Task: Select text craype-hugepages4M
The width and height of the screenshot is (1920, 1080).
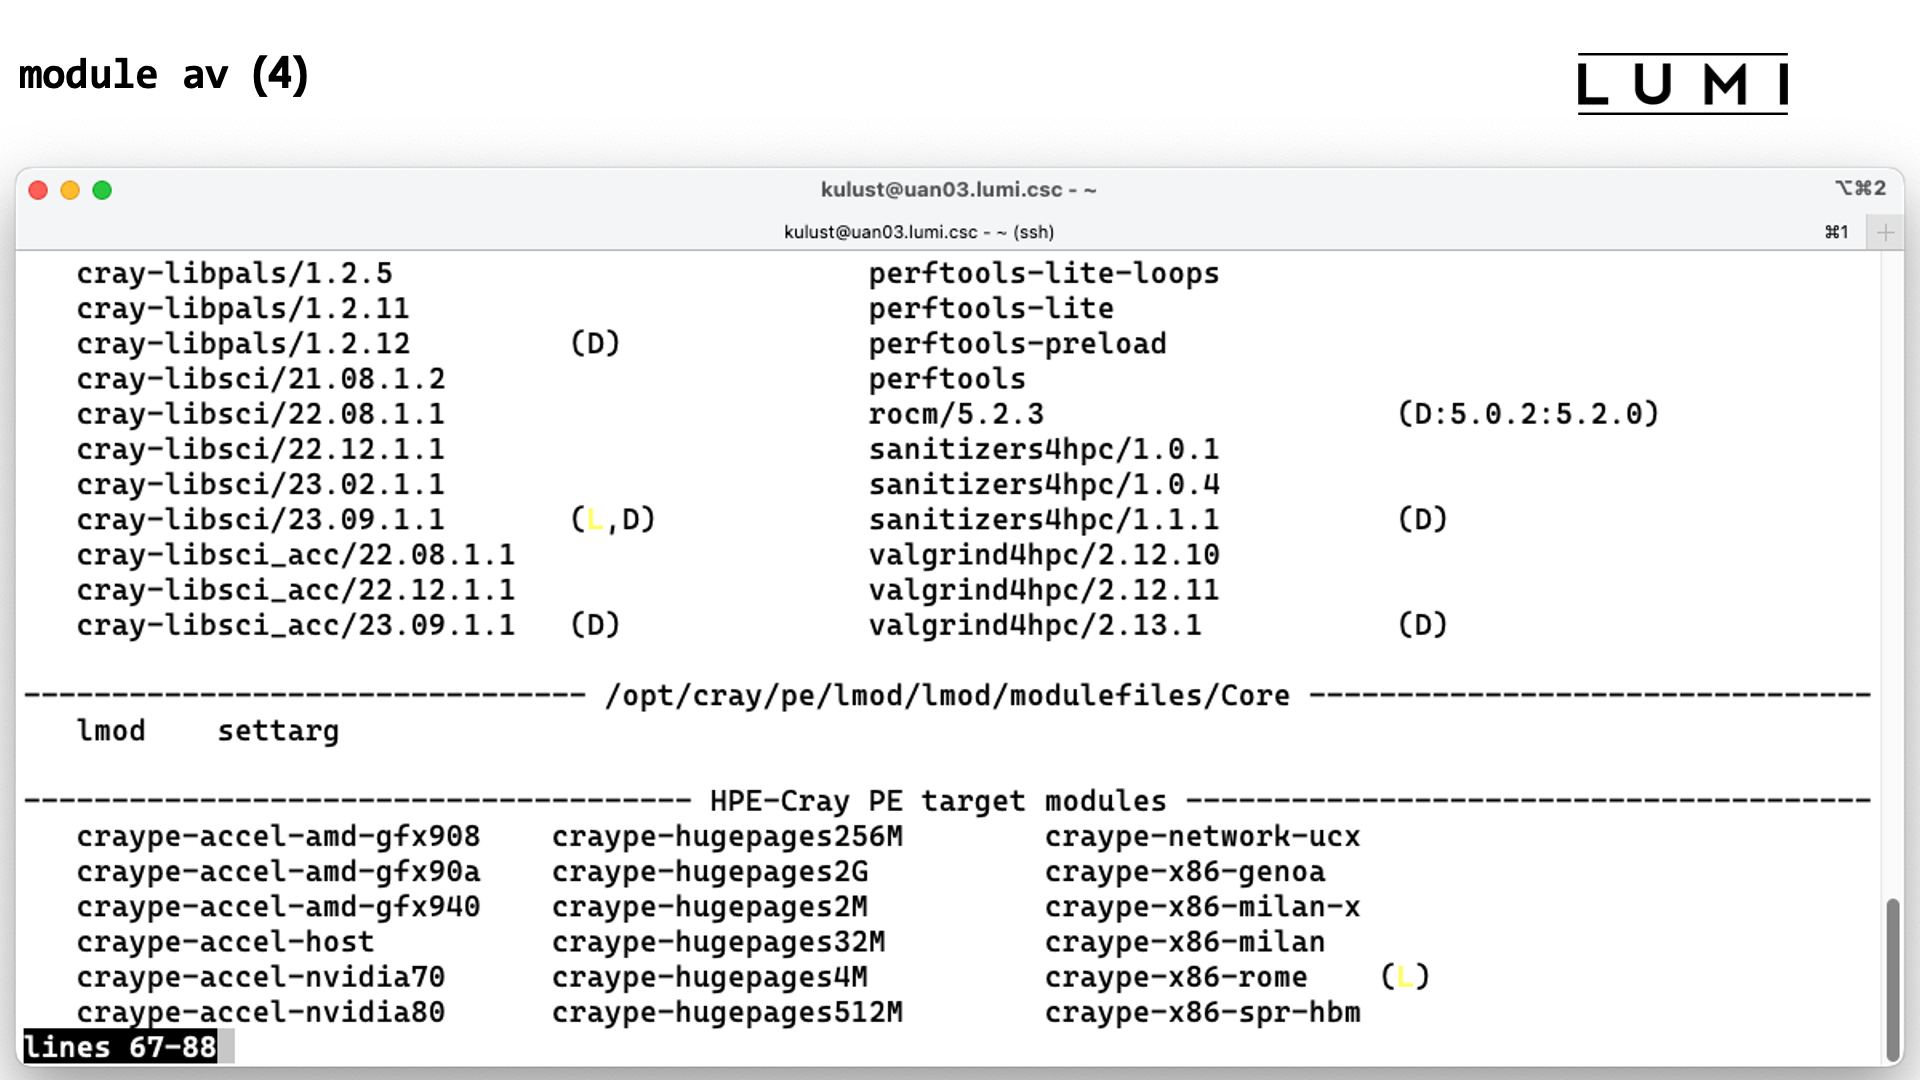Action: pyautogui.click(x=710, y=977)
